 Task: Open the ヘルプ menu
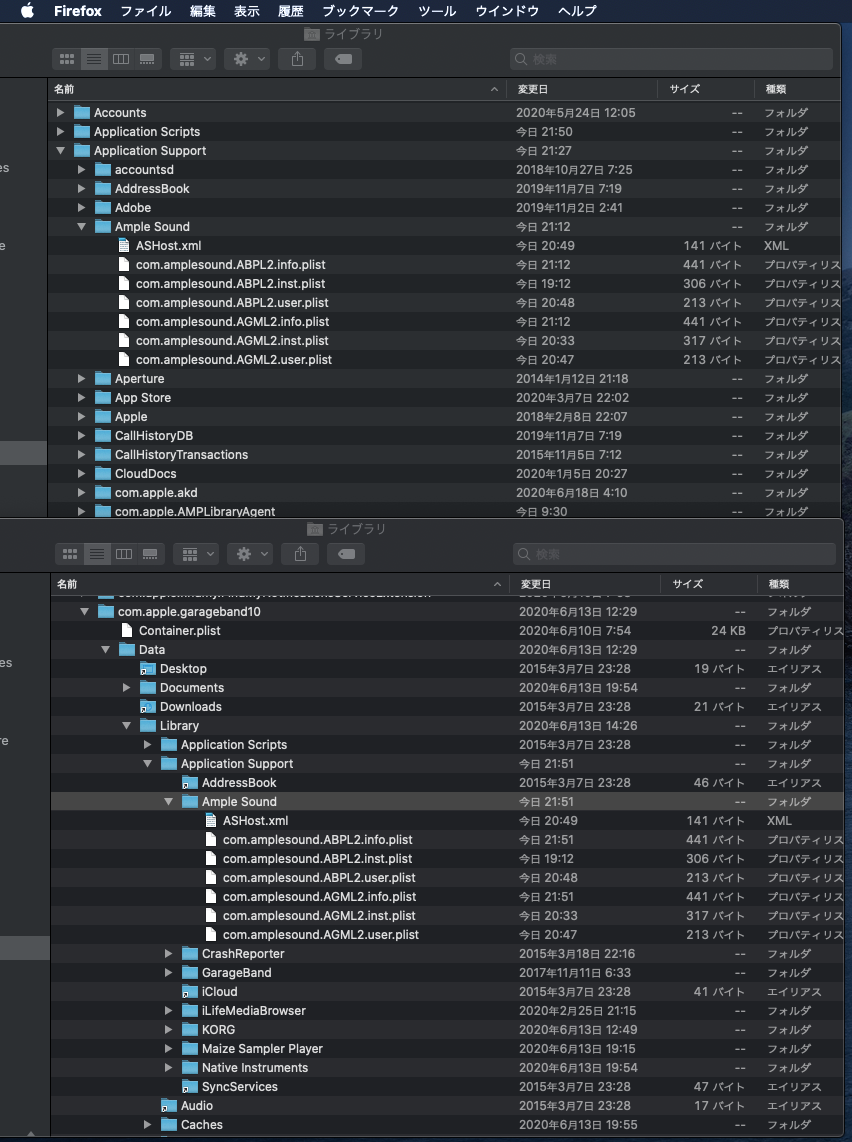577,11
